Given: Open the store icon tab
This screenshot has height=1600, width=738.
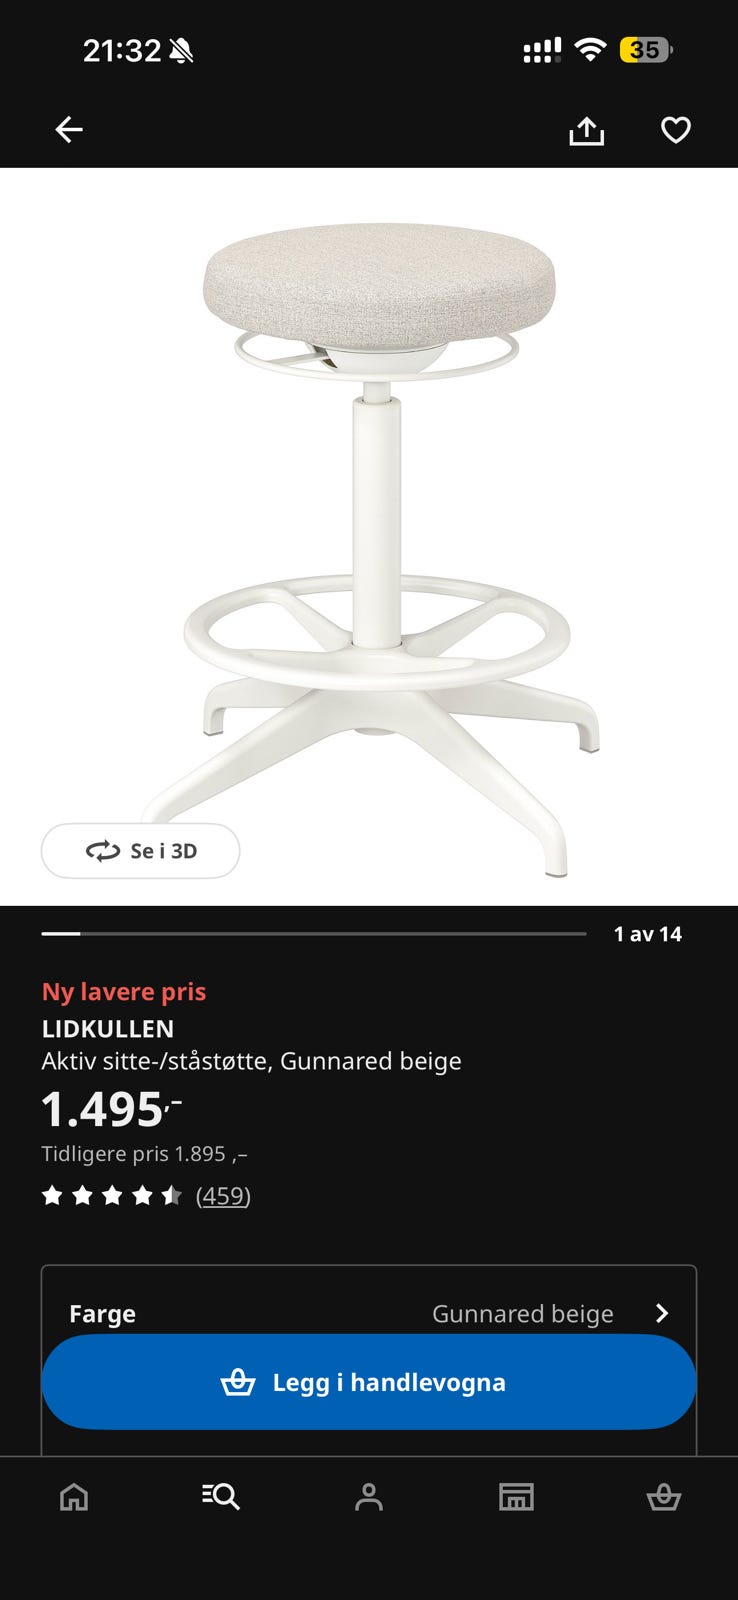Looking at the screenshot, I should point(516,1497).
